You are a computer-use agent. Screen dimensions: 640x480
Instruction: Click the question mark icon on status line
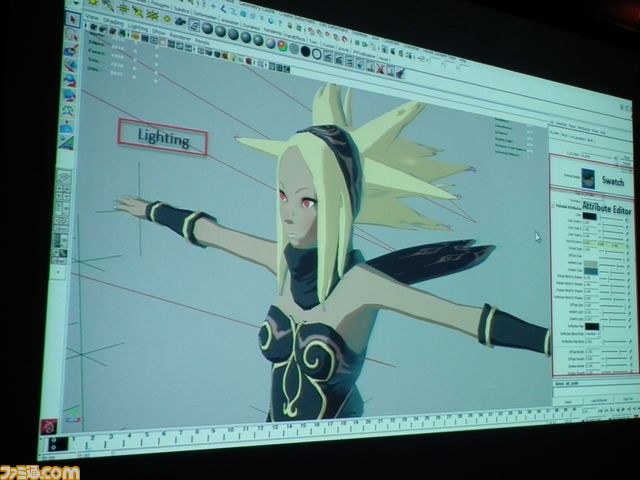280,23
